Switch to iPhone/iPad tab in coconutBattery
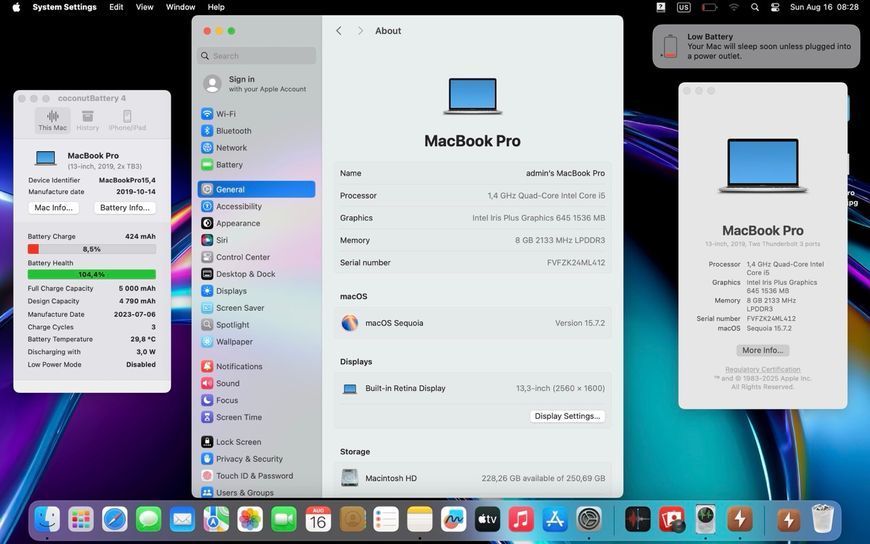This screenshot has height=544, width=870. (x=127, y=120)
